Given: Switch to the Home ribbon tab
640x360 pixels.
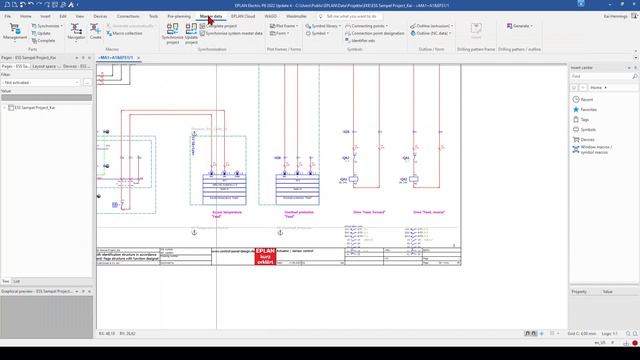Looking at the screenshot, I should click(x=25, y=16).
